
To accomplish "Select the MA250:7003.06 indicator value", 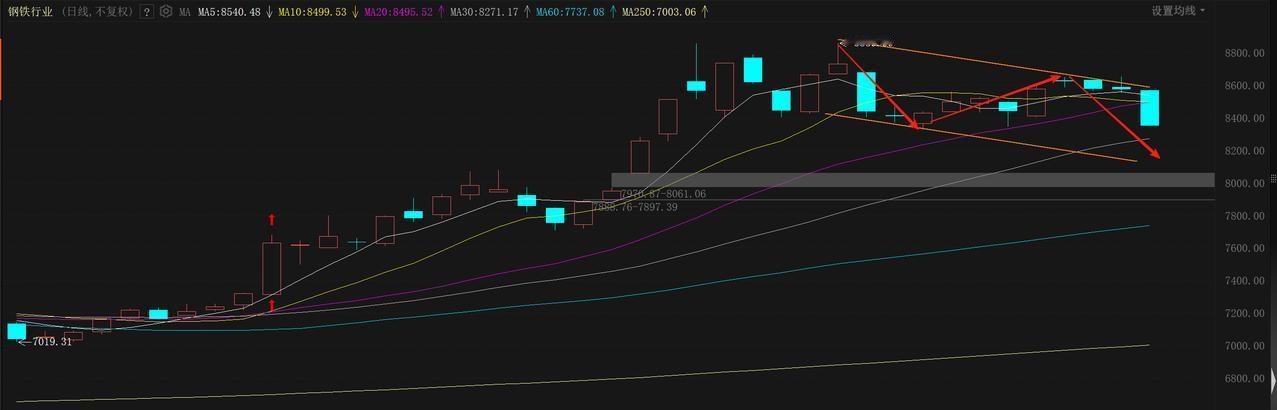I will point(659,12).
